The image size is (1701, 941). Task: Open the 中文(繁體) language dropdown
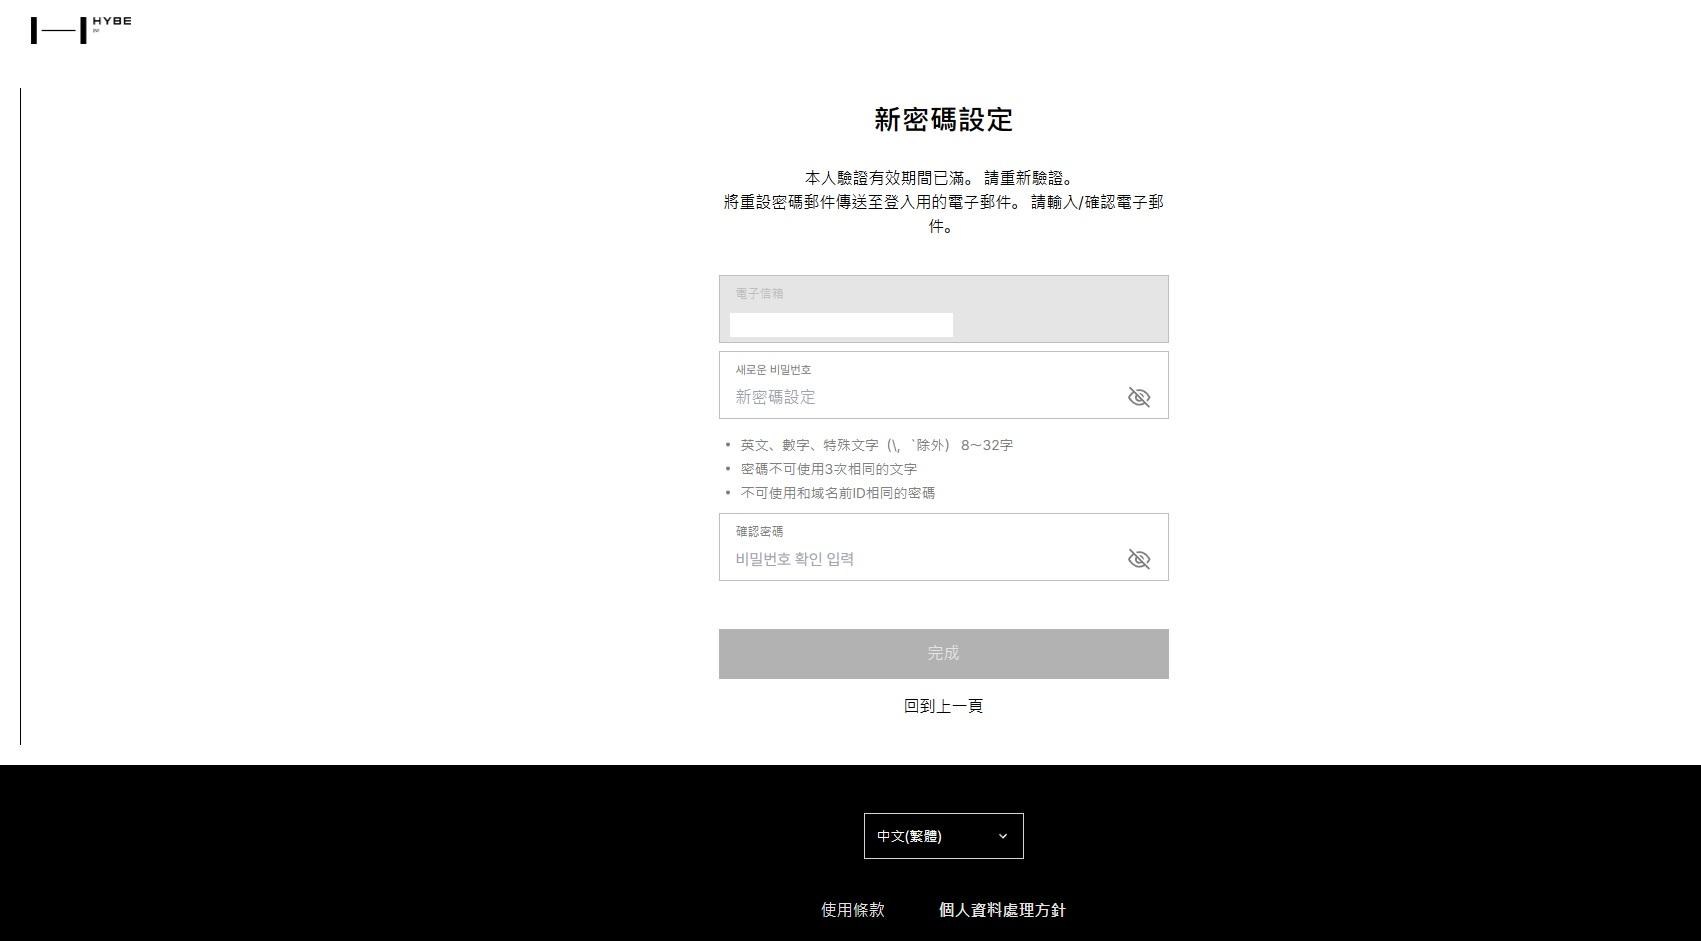943,836
